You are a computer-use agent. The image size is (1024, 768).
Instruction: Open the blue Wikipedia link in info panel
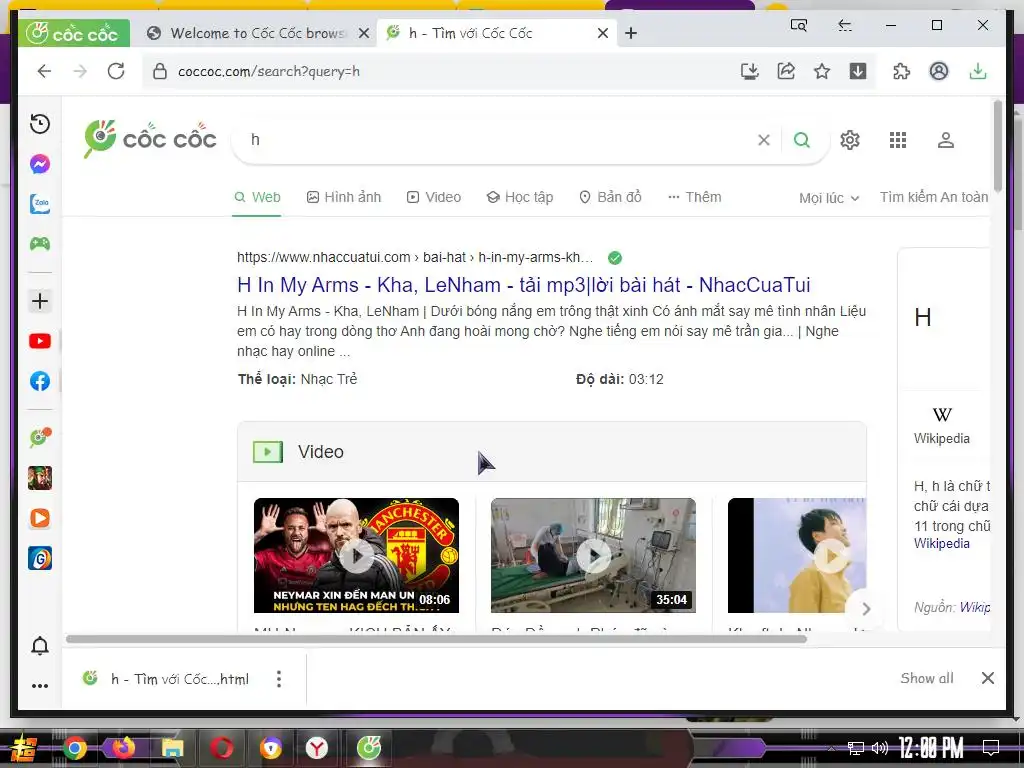(x=941, y=543)
